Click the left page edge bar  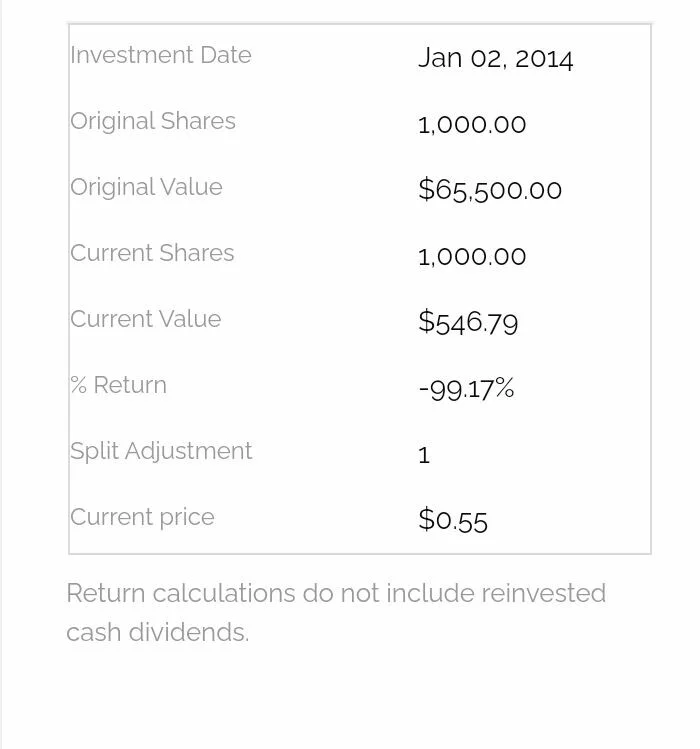click(x=1, y=374)
